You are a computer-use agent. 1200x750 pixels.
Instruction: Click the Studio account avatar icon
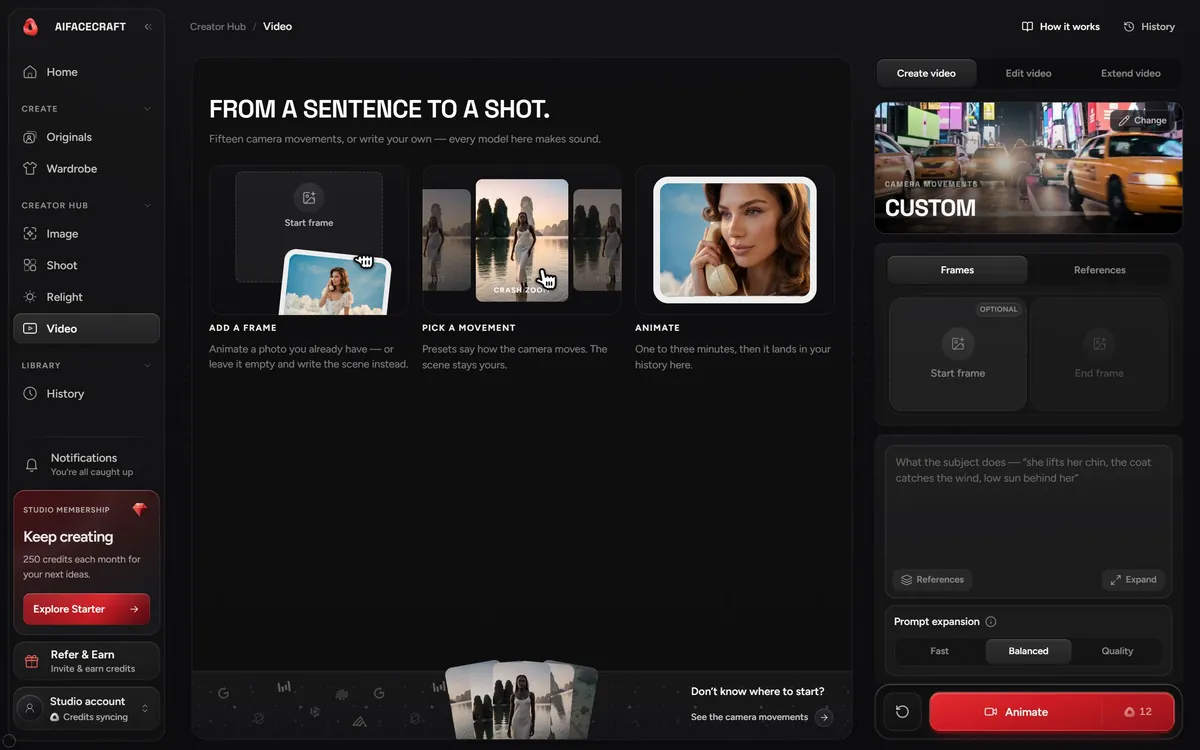30,708
